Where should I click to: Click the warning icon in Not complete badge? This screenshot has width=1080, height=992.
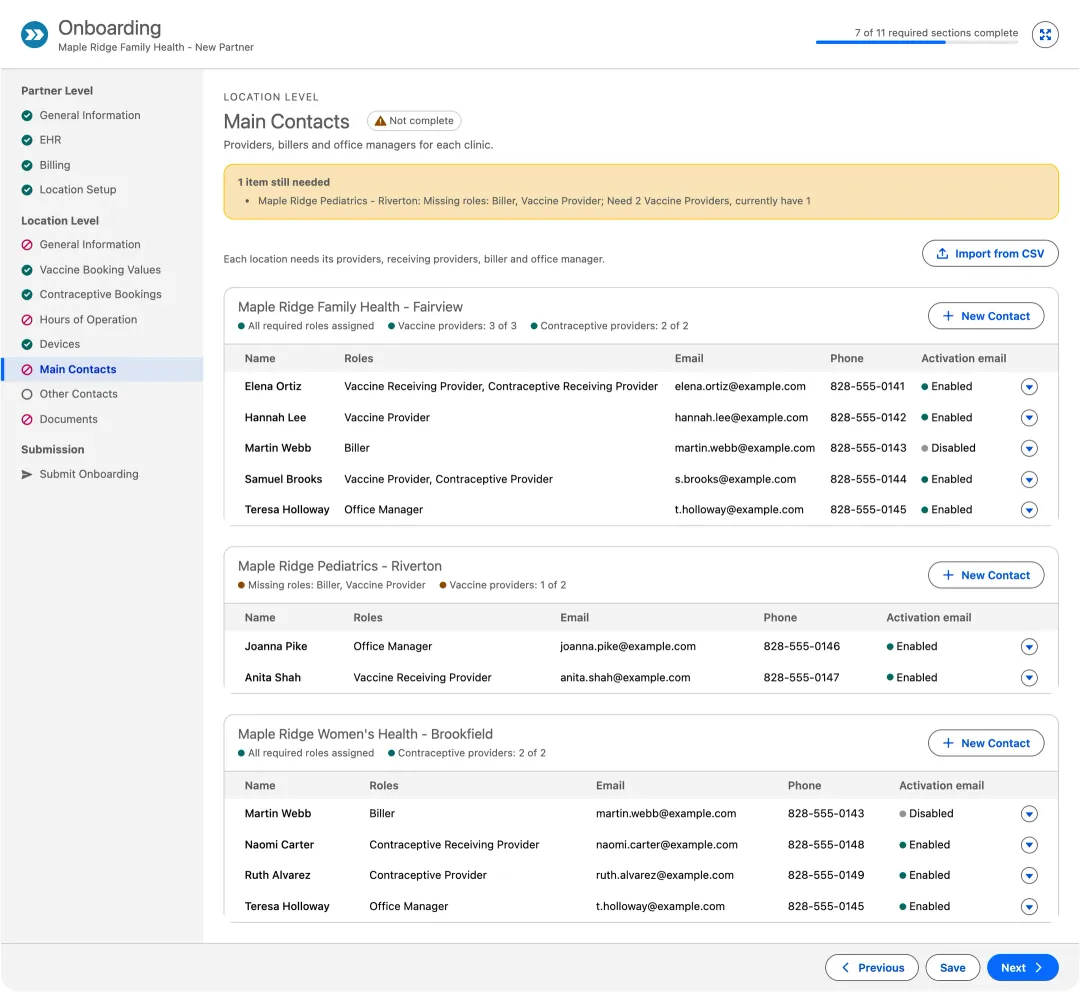[380, 121]
